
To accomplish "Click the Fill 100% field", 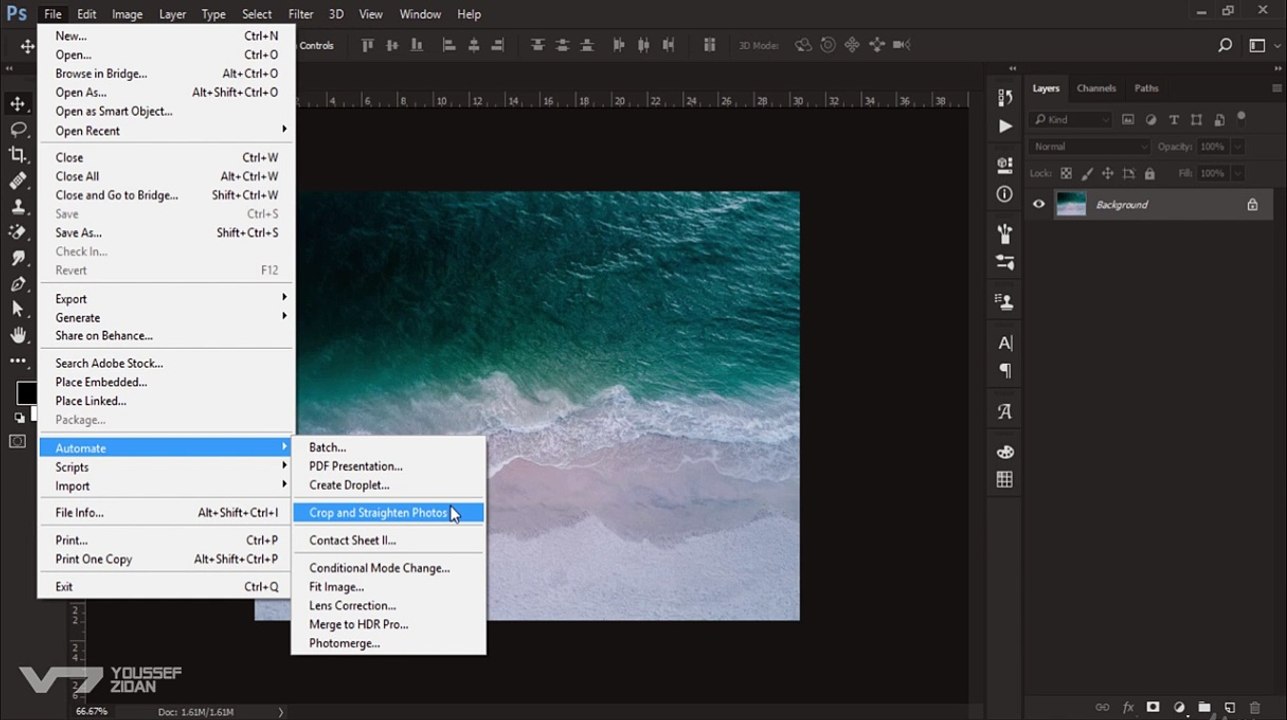I will [x=1212, y=173].
